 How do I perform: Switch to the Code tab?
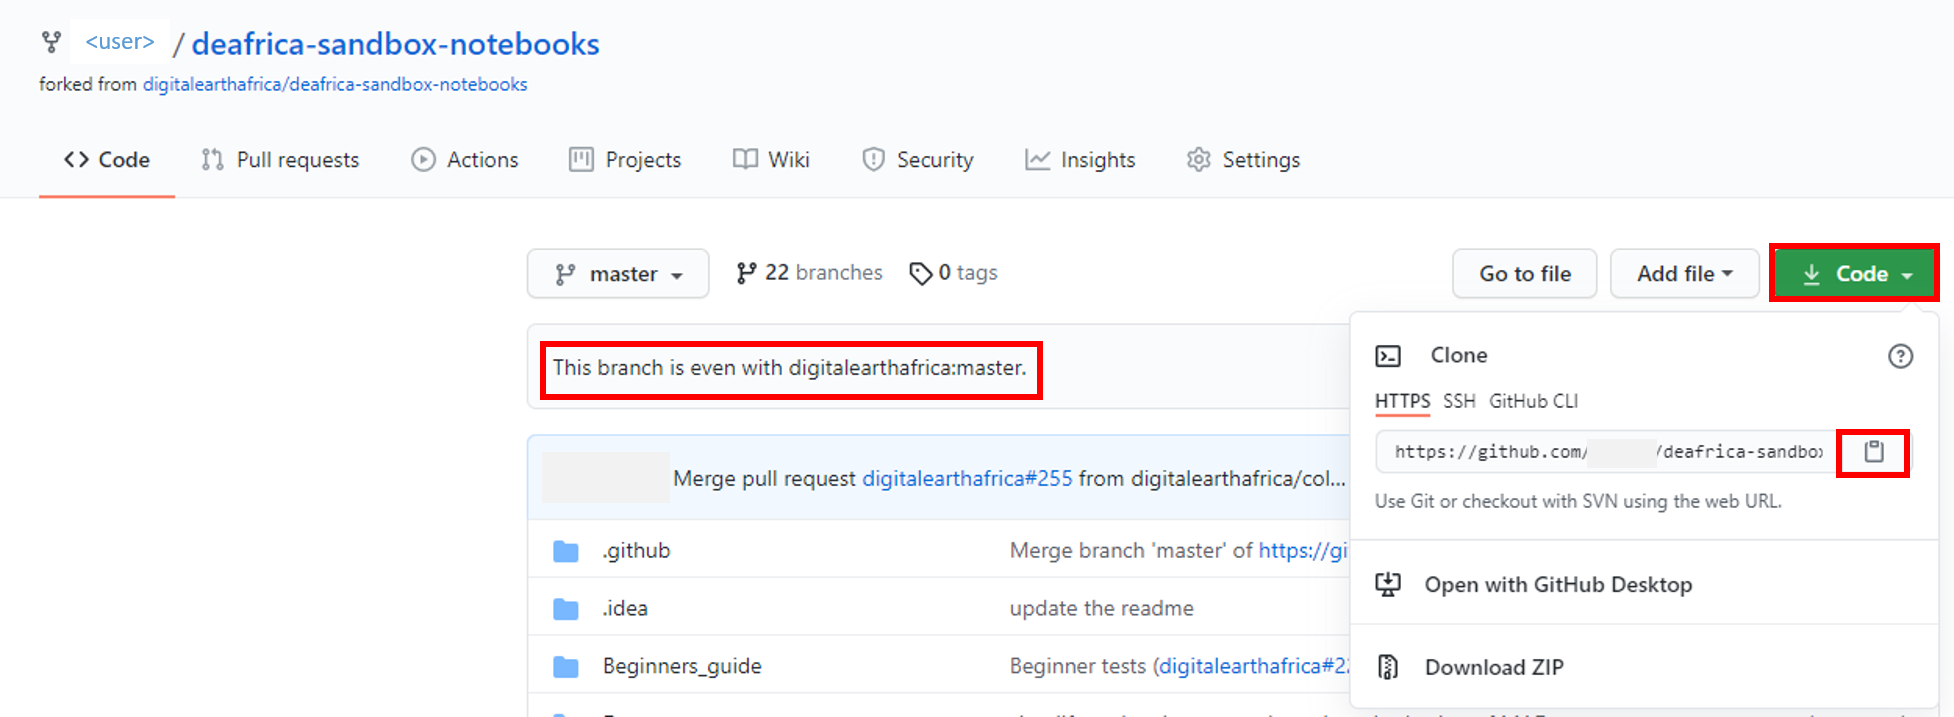tap(107, 160)
